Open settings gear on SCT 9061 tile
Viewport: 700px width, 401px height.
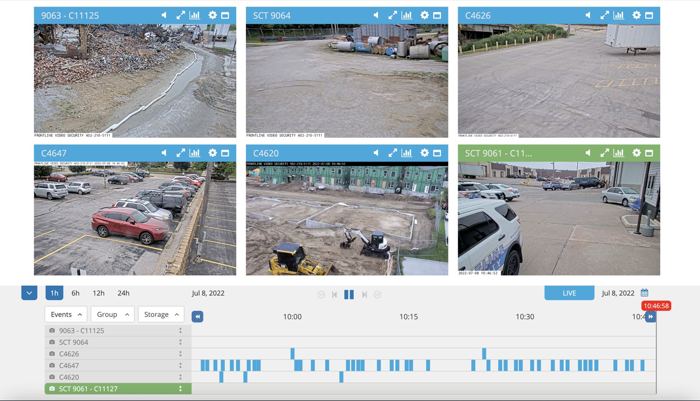637,153
